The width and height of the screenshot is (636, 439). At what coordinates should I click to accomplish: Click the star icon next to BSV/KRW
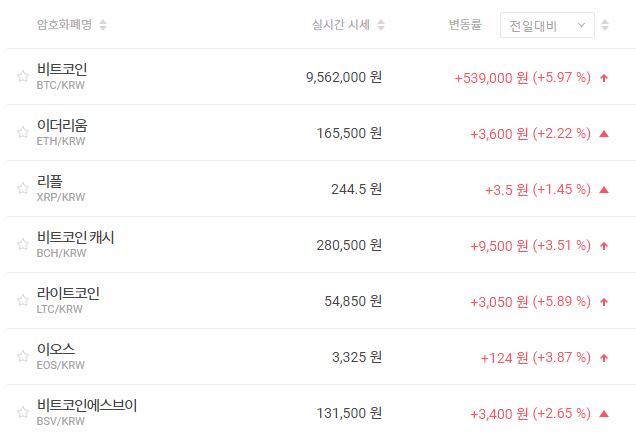click(22, 412)
